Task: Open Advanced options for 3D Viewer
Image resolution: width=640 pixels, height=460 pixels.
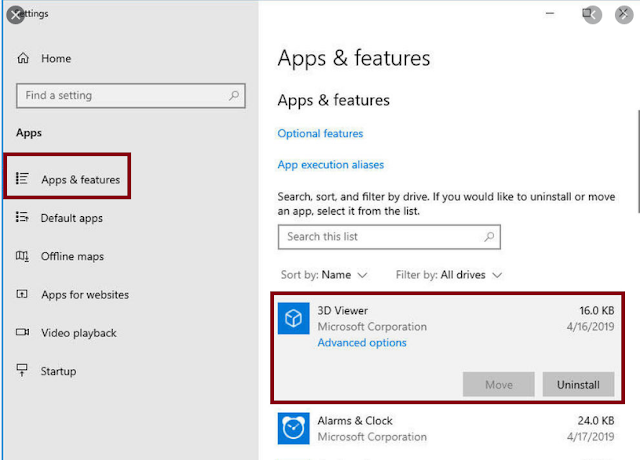Action: tap(362, 342)
